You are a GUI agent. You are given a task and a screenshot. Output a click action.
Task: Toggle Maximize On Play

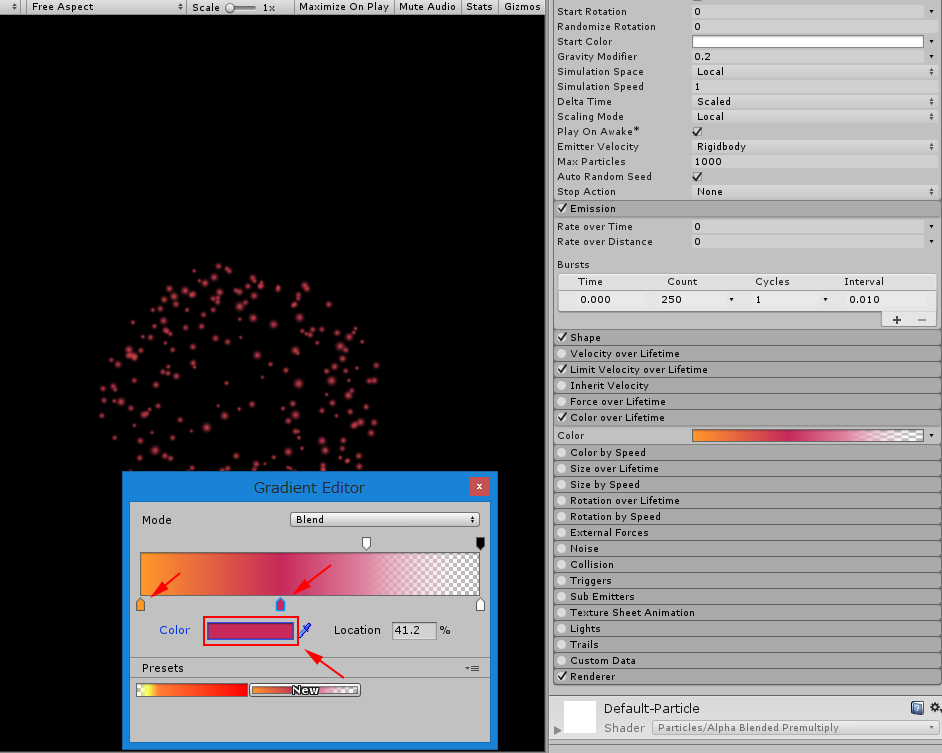coord(344,7)
